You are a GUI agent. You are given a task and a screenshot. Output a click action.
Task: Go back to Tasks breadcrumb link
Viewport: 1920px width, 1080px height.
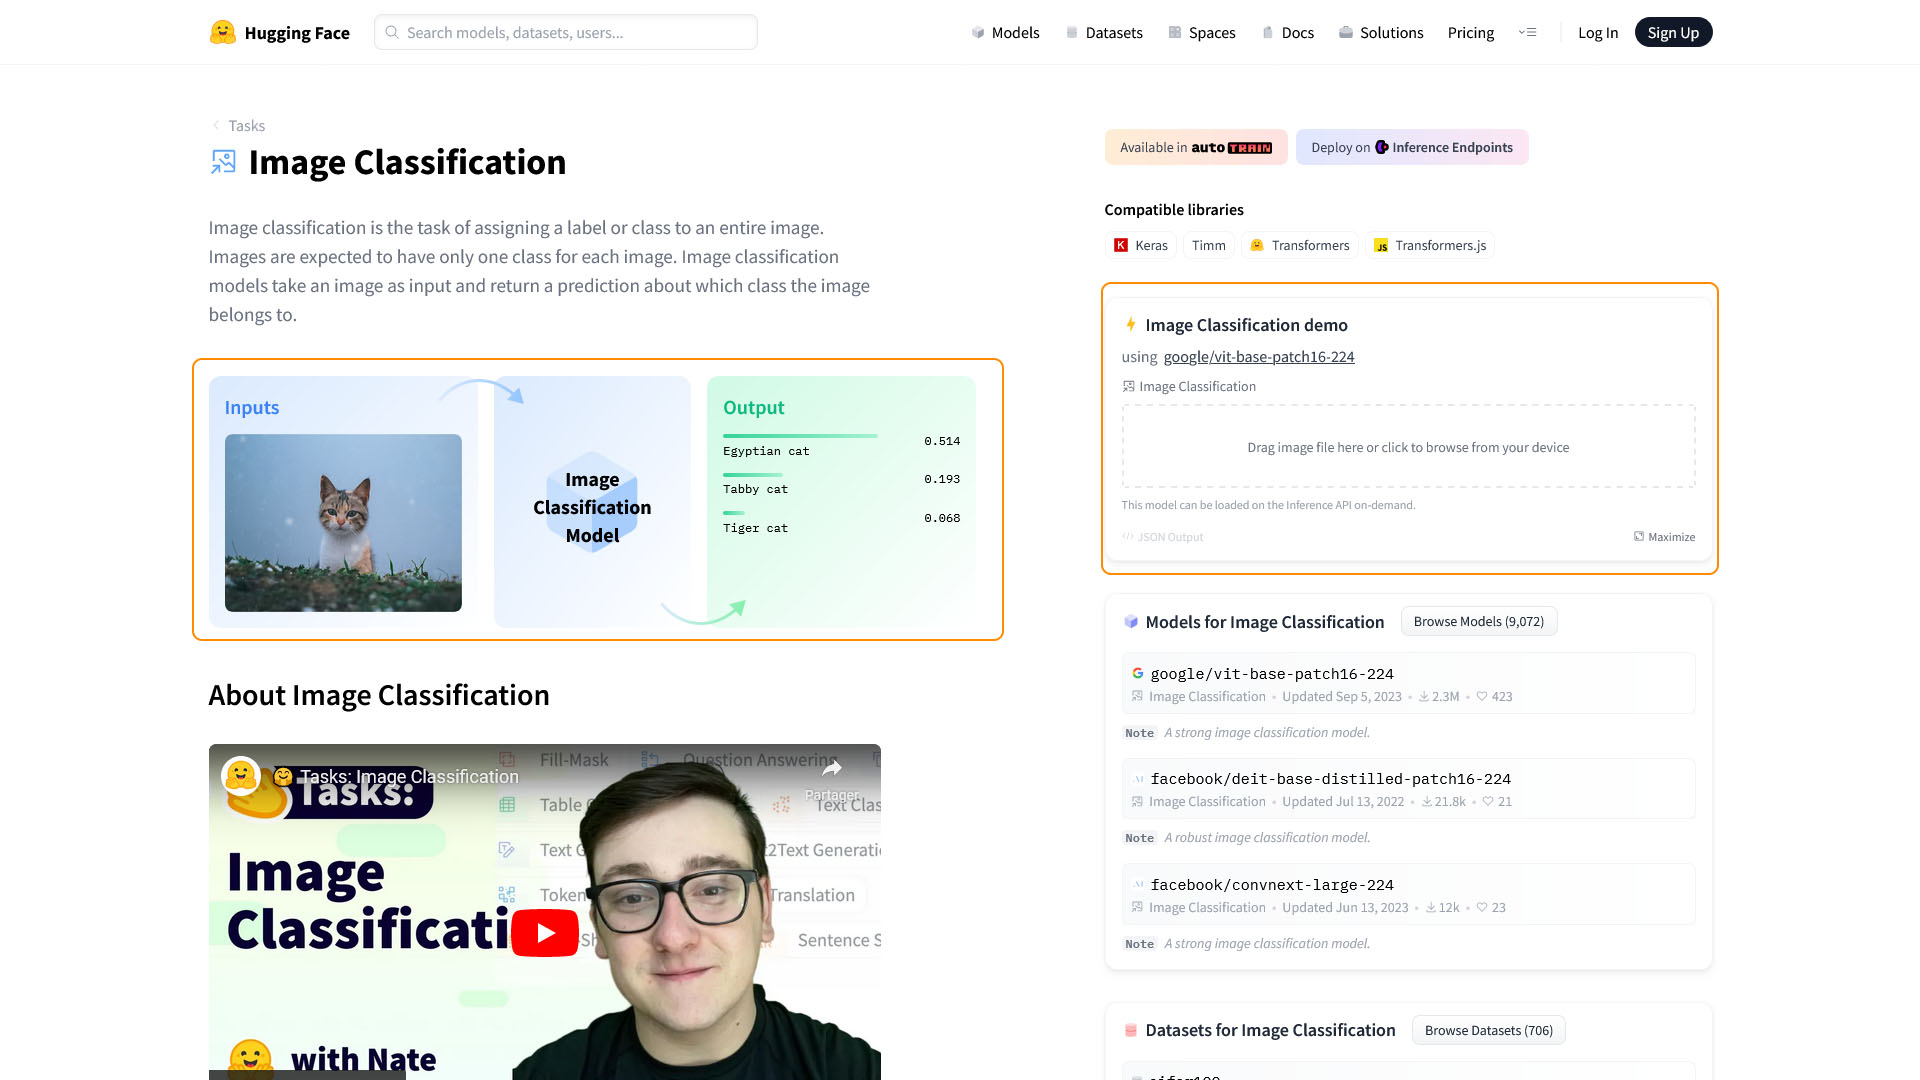(246, 125)
